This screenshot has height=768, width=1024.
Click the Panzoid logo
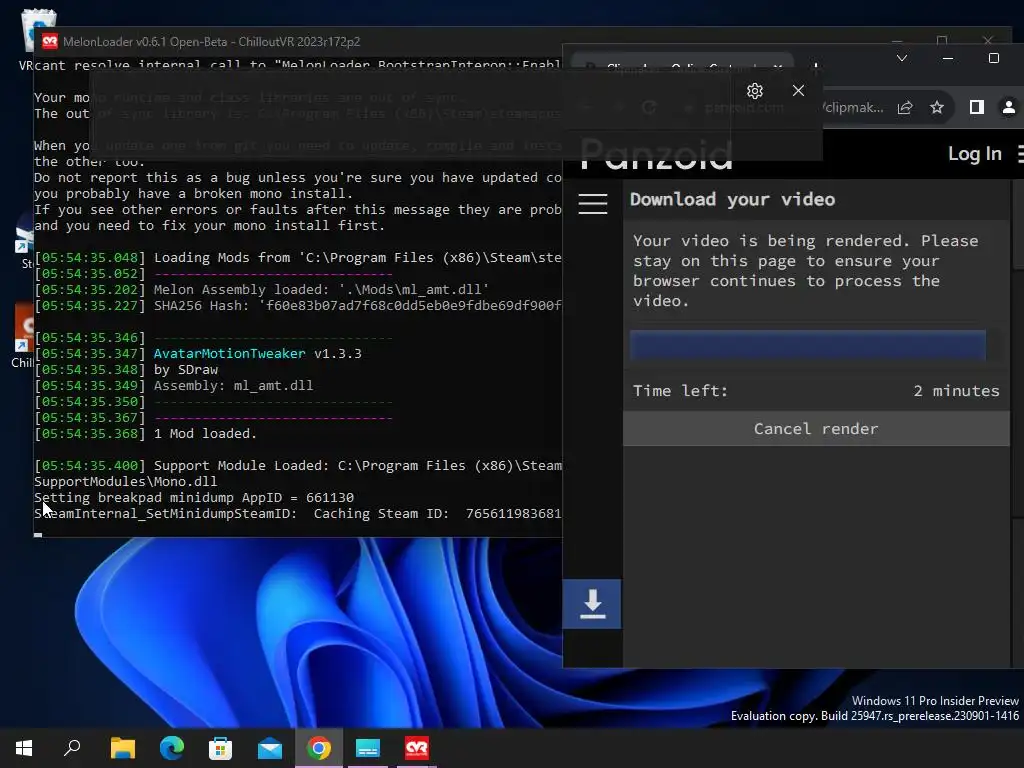(656, 155)
